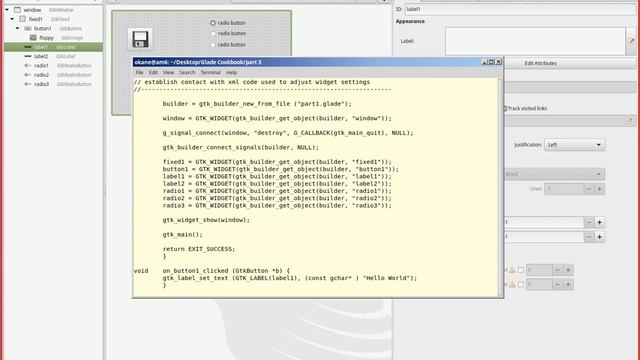The width and height of the screenshot is (640, 360).
Task: Click the terminal title bar text
Action: coord(198,62)
